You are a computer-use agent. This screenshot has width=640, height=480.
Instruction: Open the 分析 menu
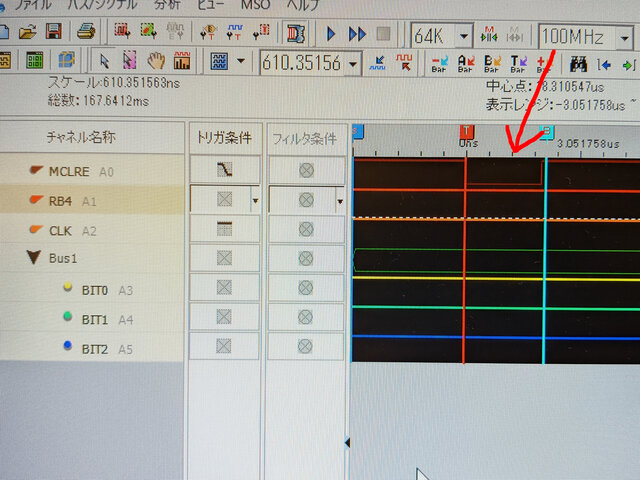[167, 4]
